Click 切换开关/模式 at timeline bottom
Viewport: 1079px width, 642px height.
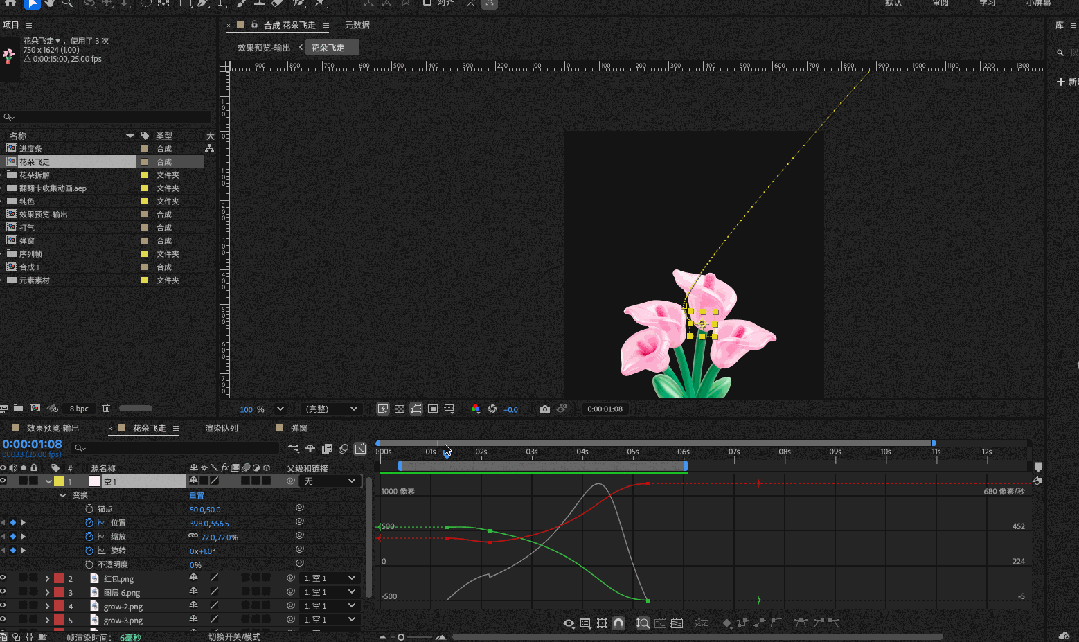click(233, 636)
